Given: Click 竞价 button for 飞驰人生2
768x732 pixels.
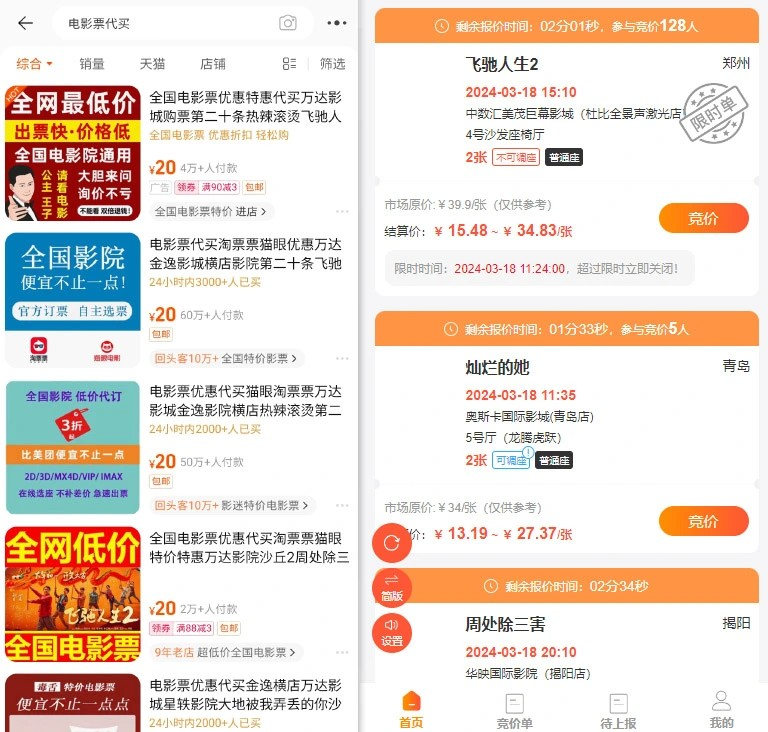Looking at the screenshot, I should point(703,218).
